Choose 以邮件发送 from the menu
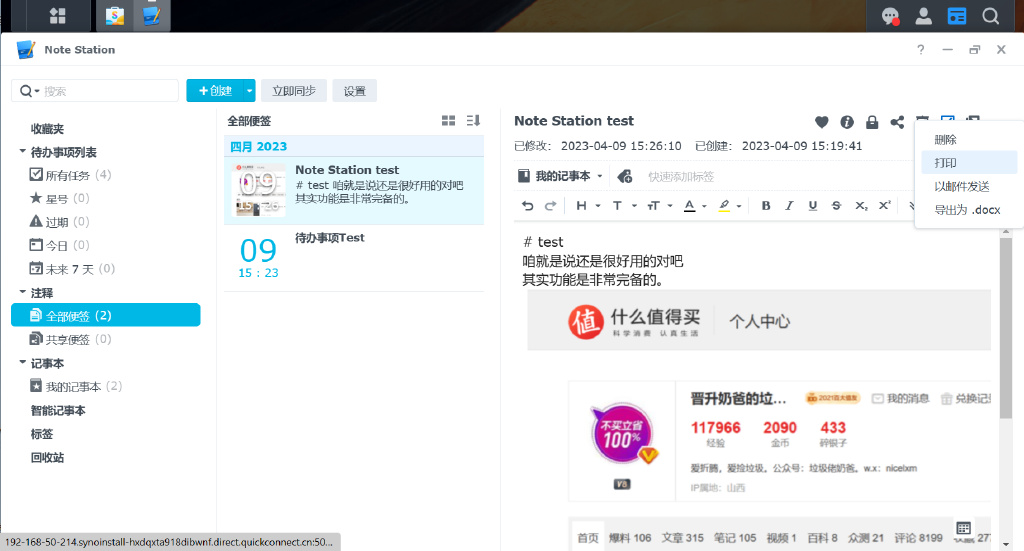 pyautogui.click(x=969, y=187)
